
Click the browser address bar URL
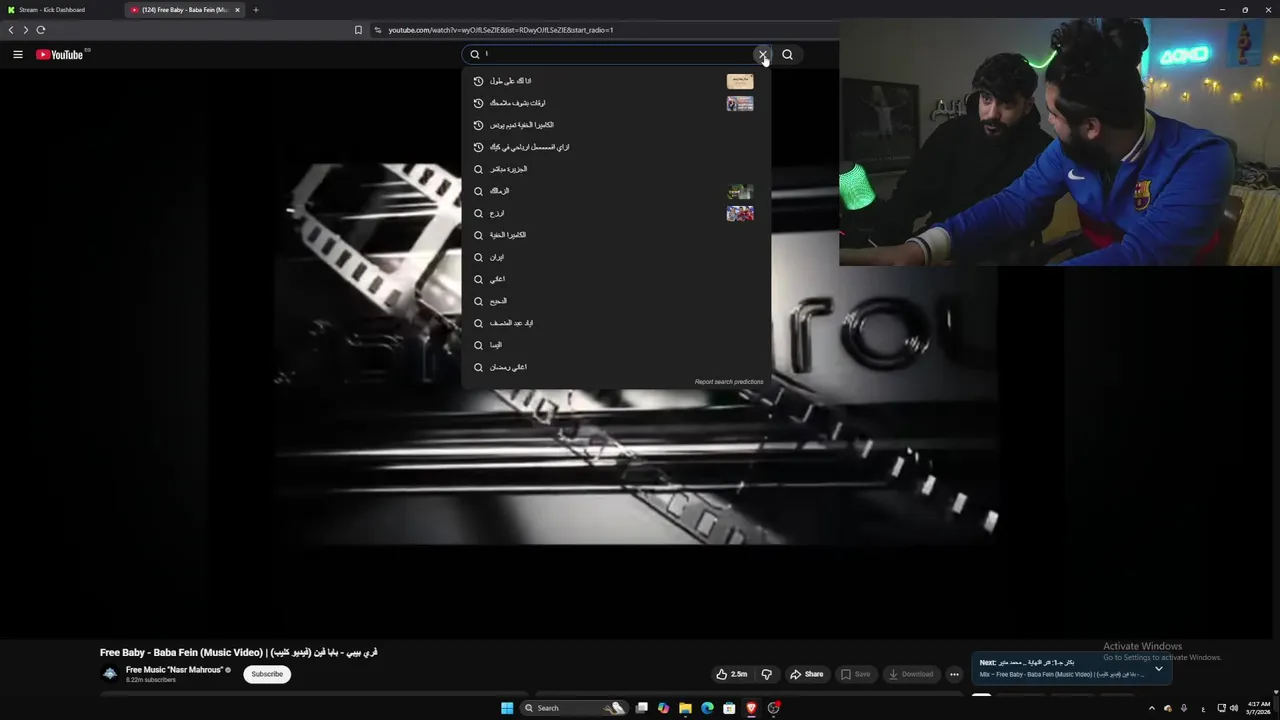click(x=501, y=30)
